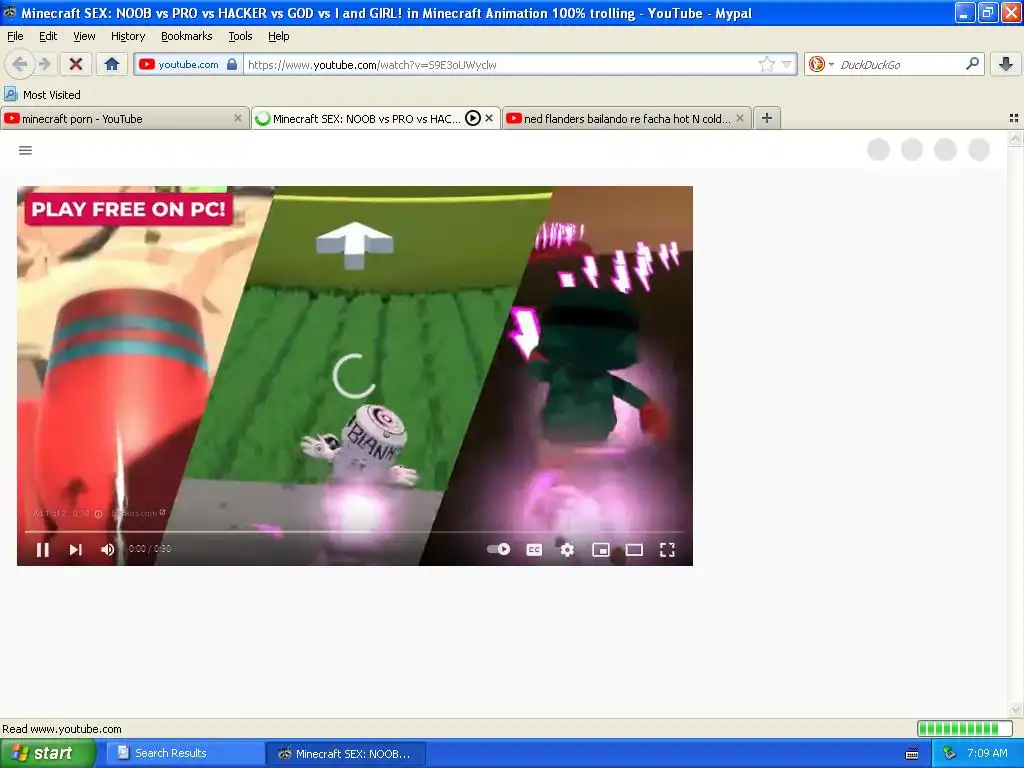Close the Minecraft SEX tab
1024x768 pixels.
click(488, 118)
